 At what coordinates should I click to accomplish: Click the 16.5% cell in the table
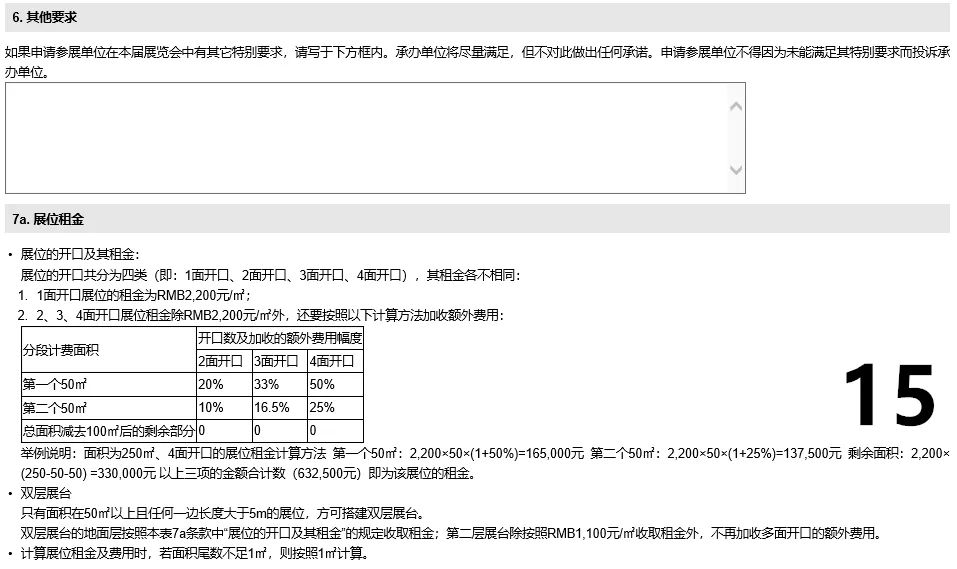pos(271,408)
